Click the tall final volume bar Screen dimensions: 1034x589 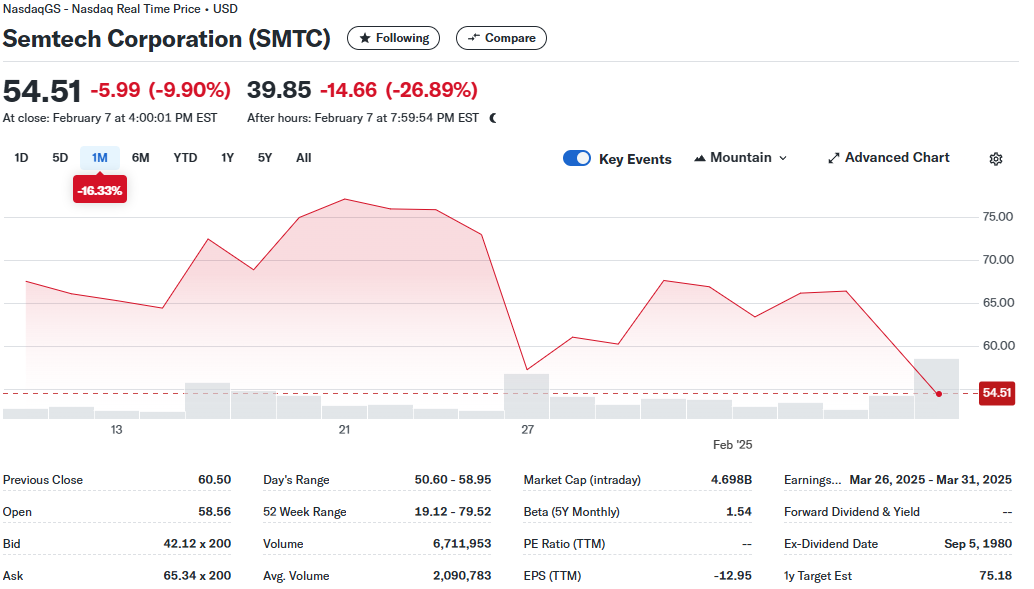[x=936, y=389]
